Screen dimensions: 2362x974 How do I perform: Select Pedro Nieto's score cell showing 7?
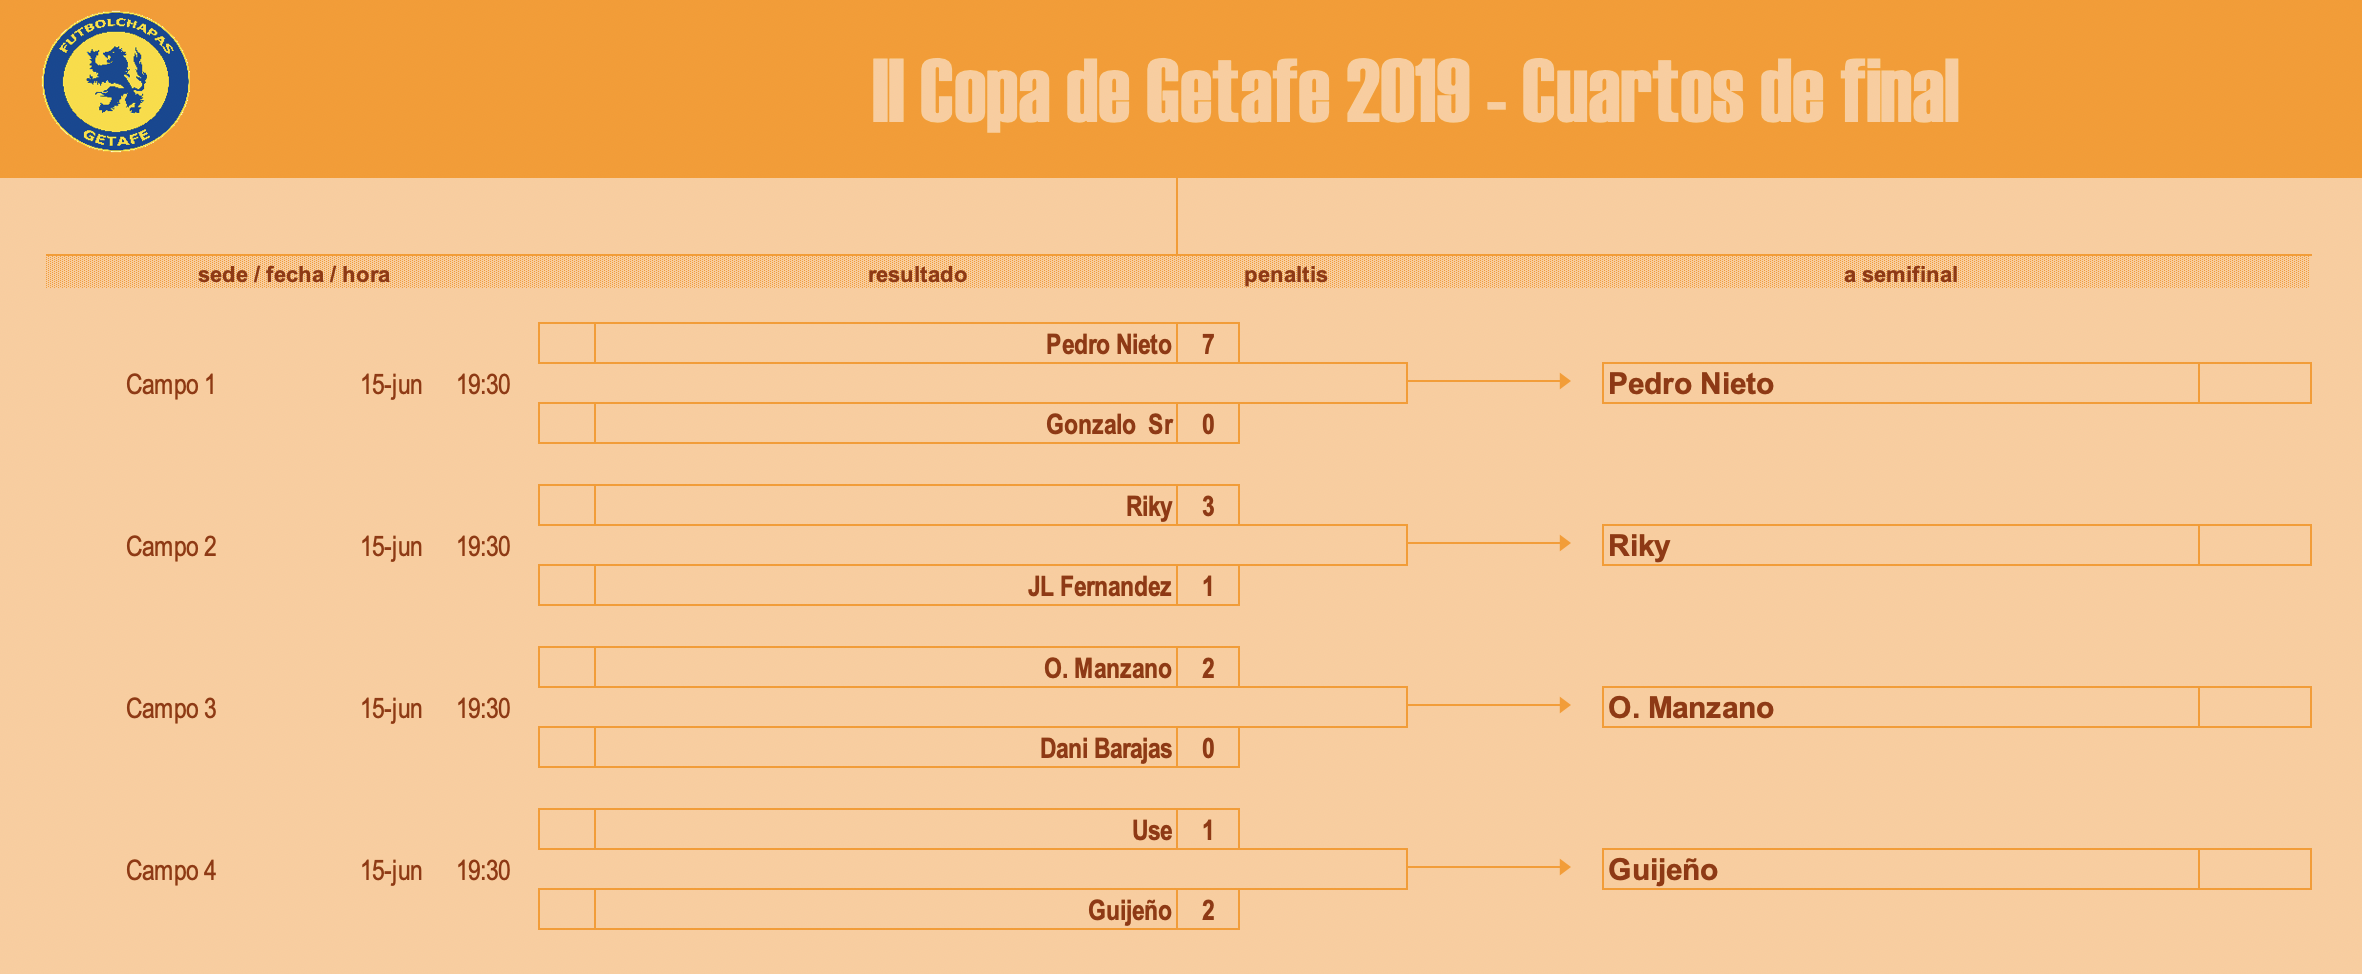tap(1208, 343)
